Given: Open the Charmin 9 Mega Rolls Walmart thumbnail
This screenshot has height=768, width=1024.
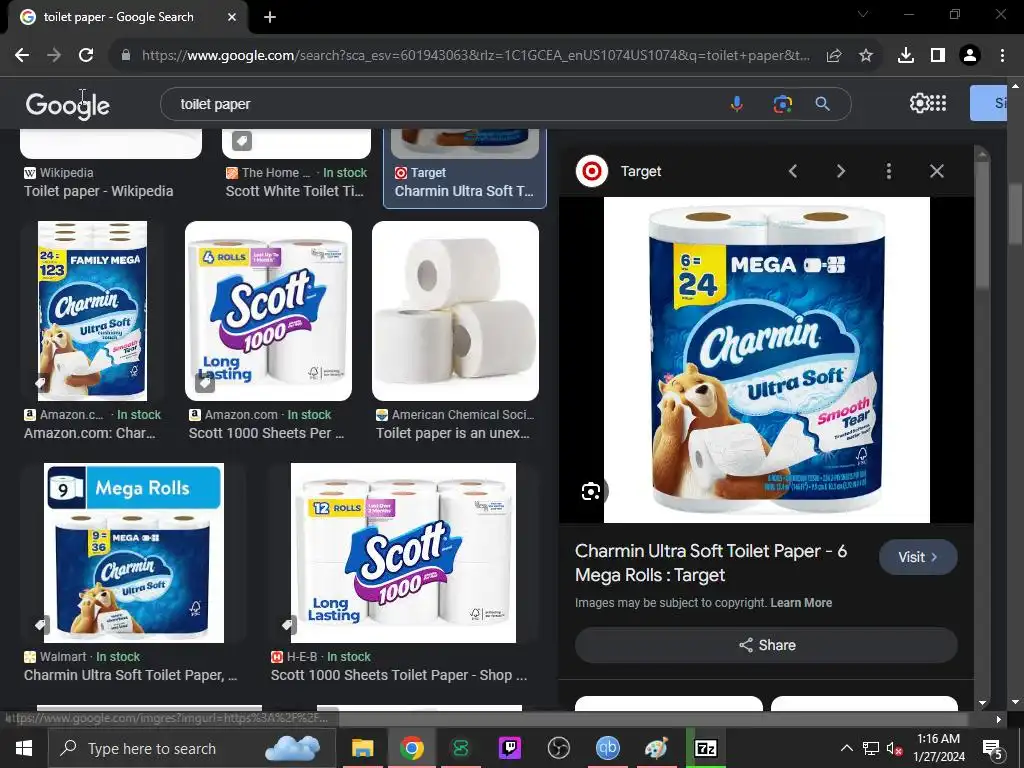Looking at the screenshot, I should (134, 553).
